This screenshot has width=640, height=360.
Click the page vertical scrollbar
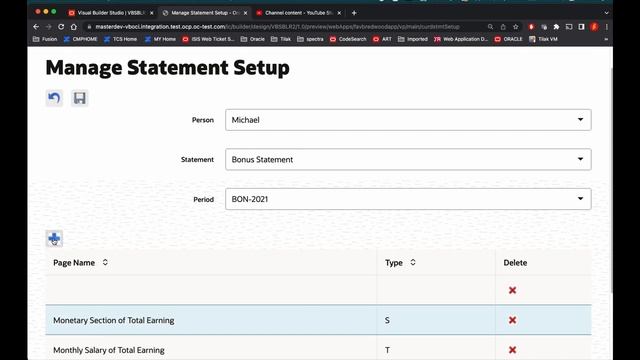click(x=611, y=180)
